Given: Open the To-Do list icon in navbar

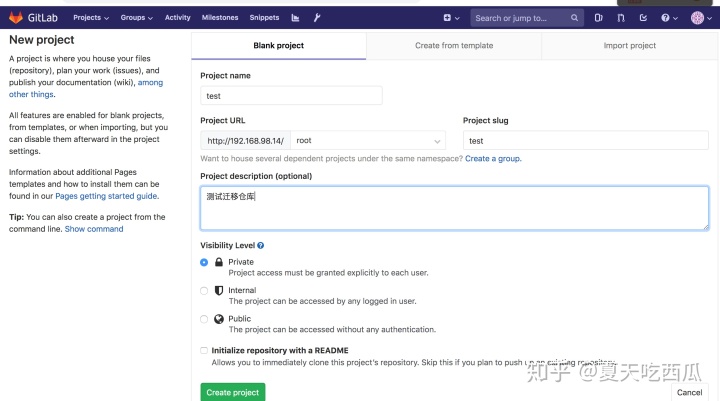Looking at the screenshot, I should point(643,18).
